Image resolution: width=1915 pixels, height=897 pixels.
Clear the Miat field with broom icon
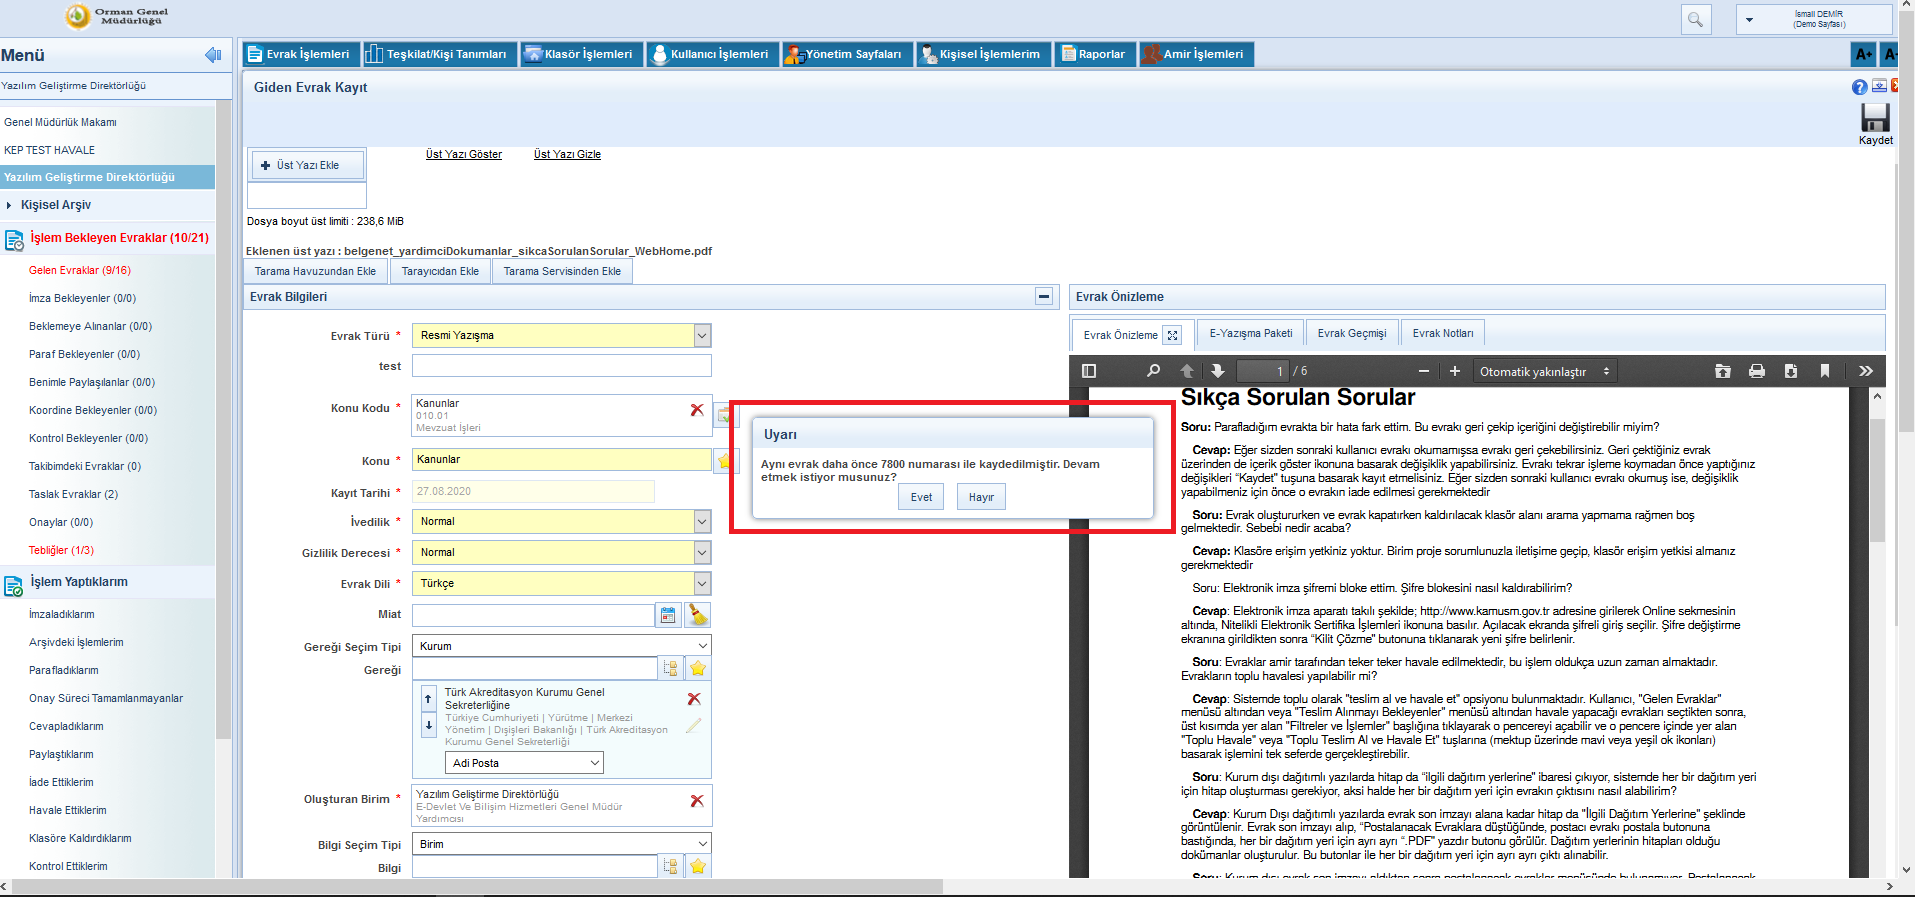698,615
